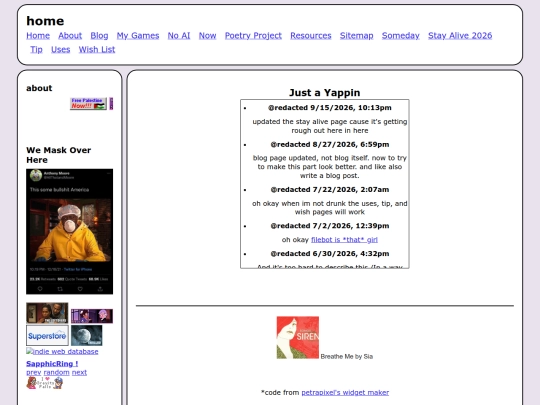540x405 pixels.
Task: Click the sidebar 'about' heading
Action: point(39,88)
